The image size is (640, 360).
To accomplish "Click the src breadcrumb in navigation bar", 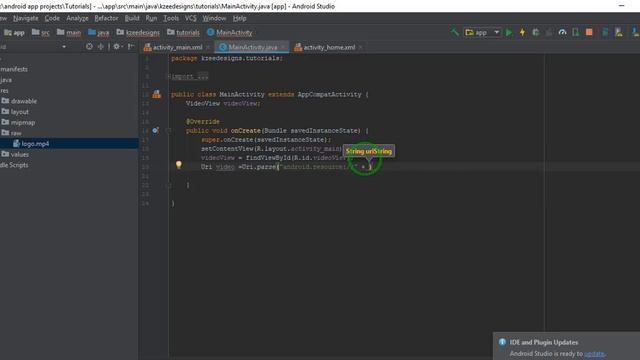I will point(40,32).
